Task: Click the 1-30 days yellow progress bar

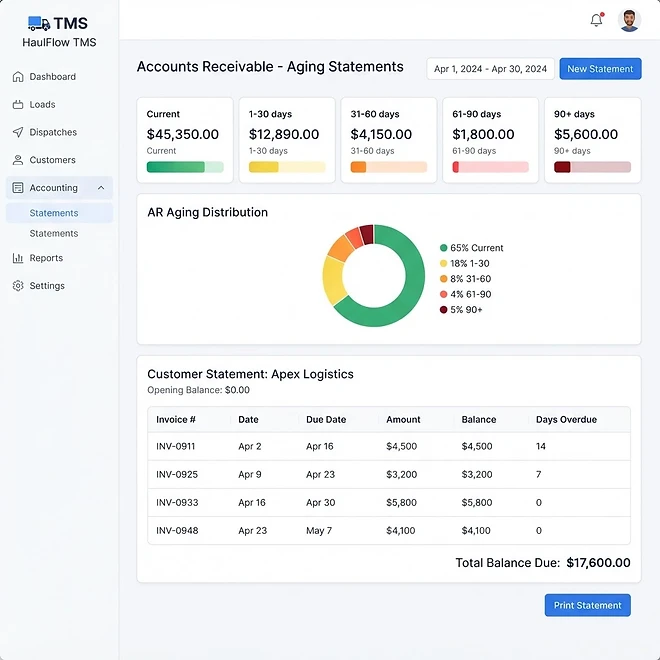Action: tap(287, 167)
